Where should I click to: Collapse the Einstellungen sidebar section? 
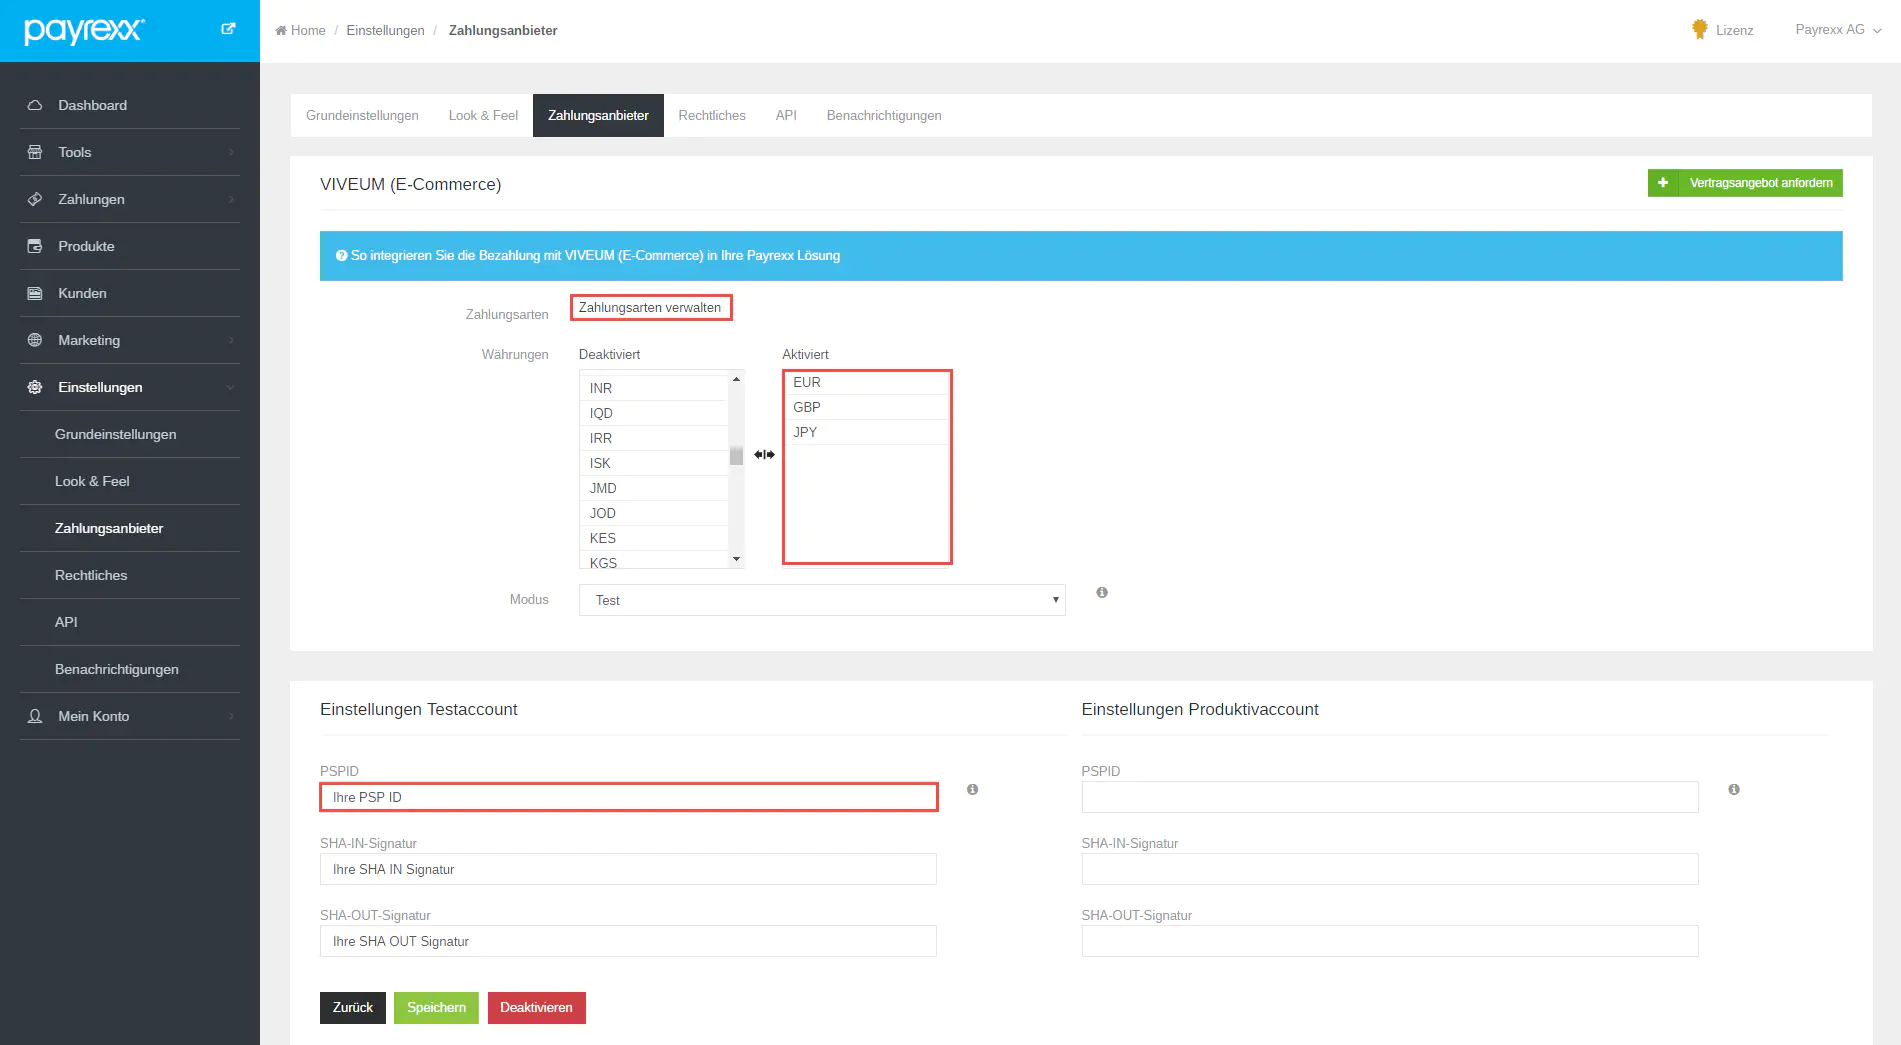click(130, 387)
